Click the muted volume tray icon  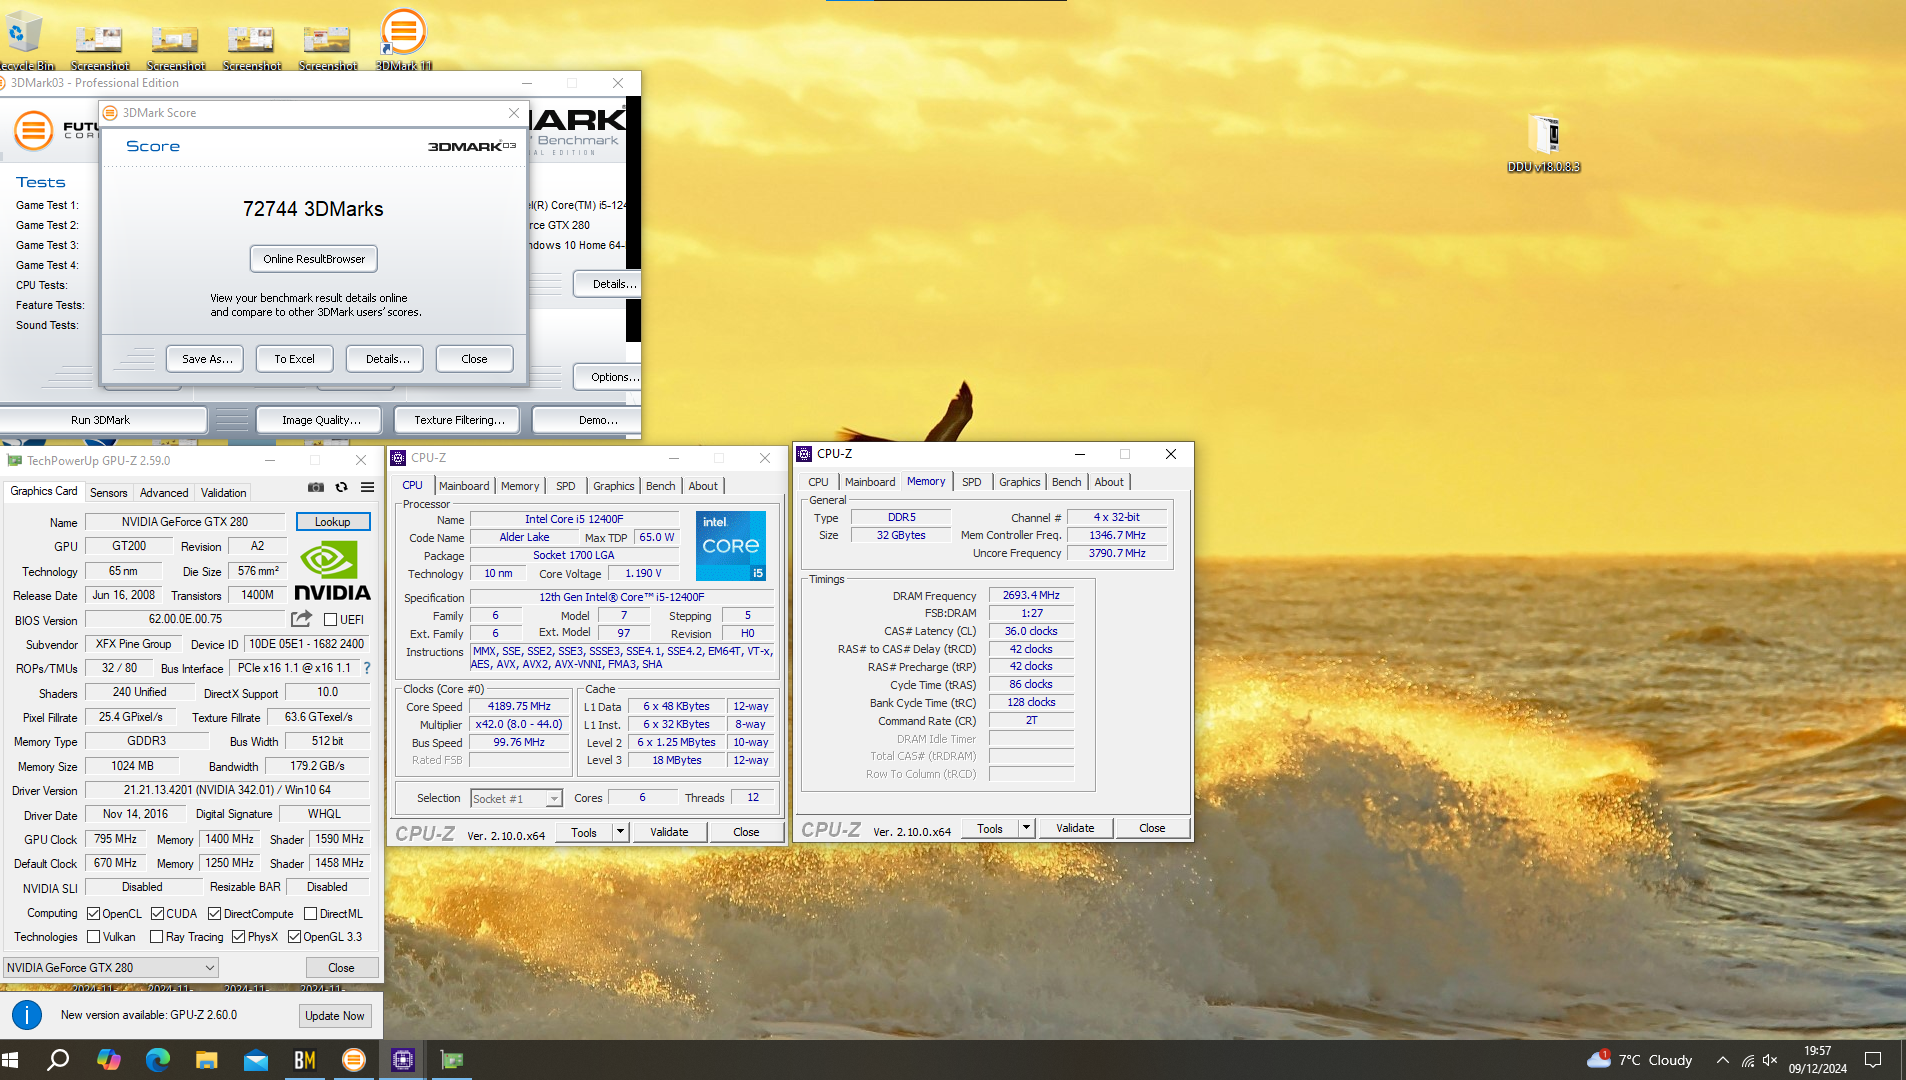click(x=1770, y=1060)
